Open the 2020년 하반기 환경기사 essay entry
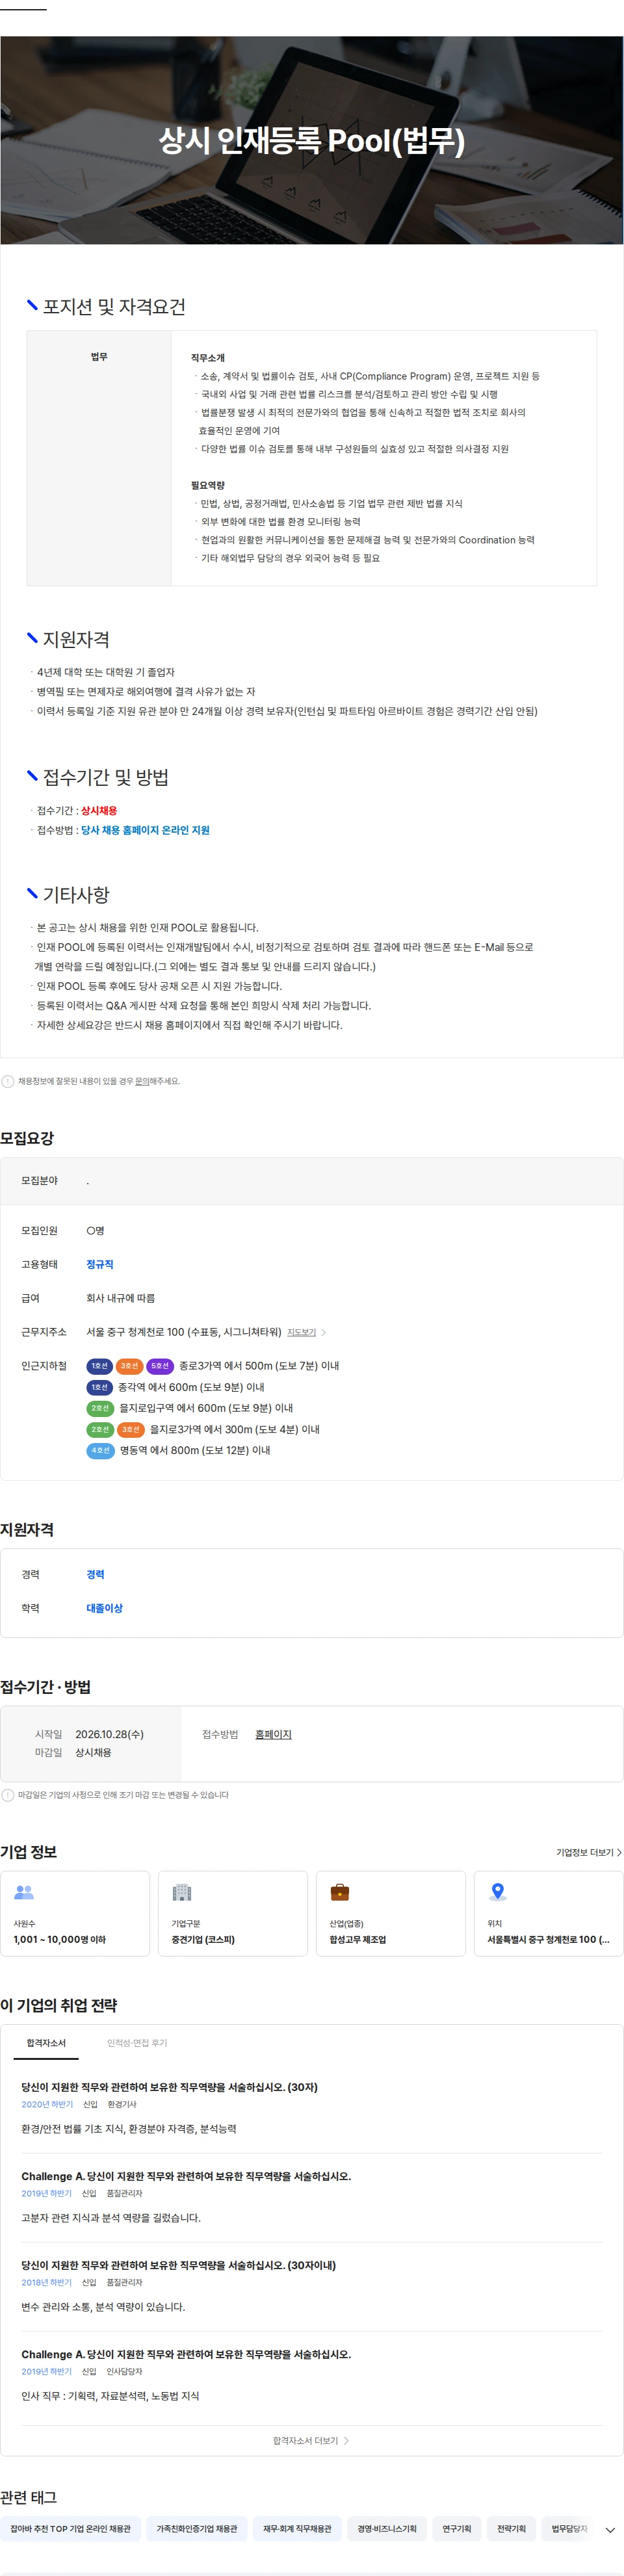This screenshot has height=2576, width=624. (x=311, y=2108)
